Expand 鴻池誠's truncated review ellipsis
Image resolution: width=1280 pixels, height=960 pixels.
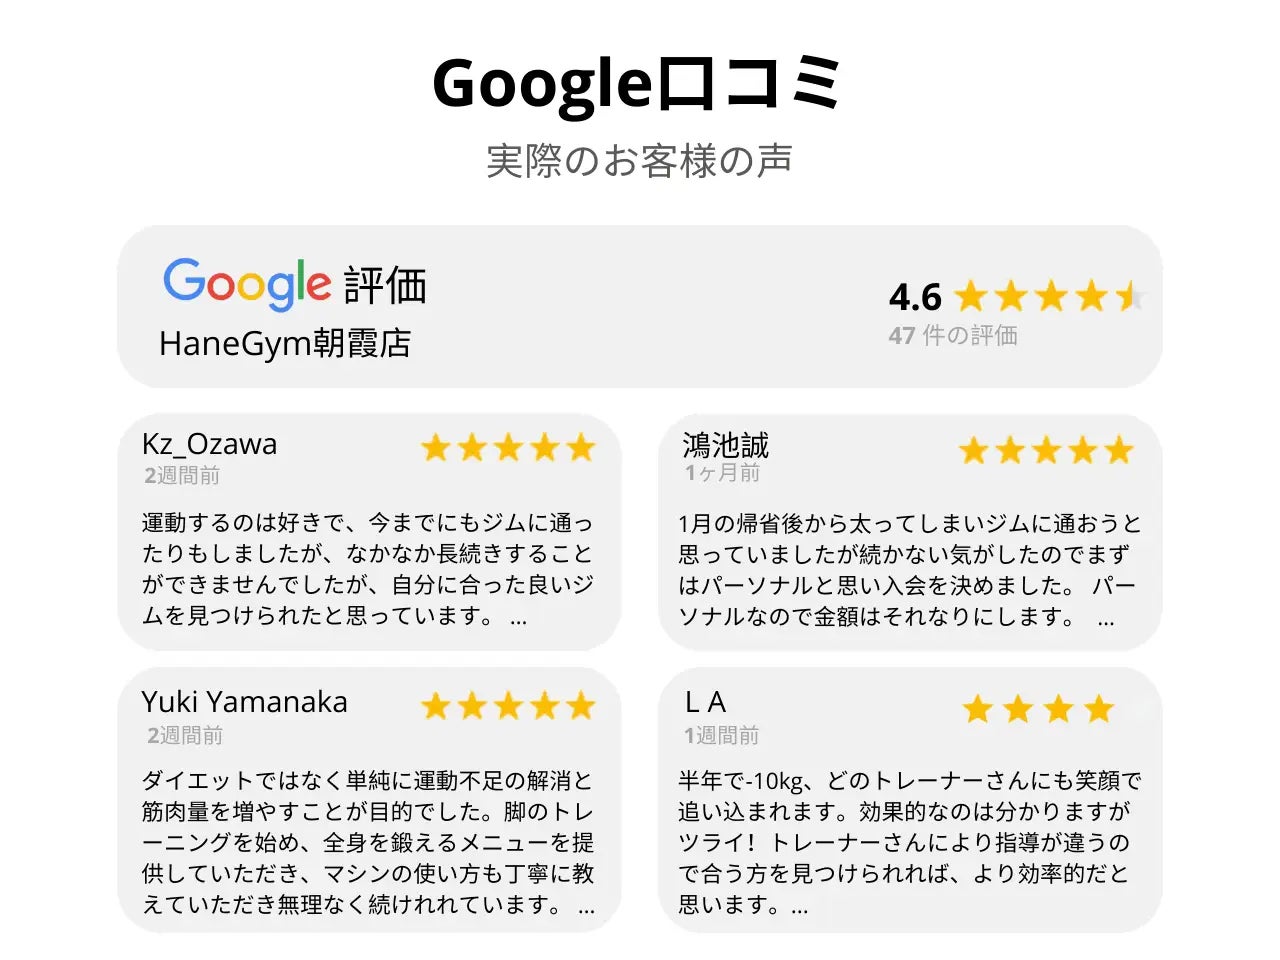coord(1105,619)
